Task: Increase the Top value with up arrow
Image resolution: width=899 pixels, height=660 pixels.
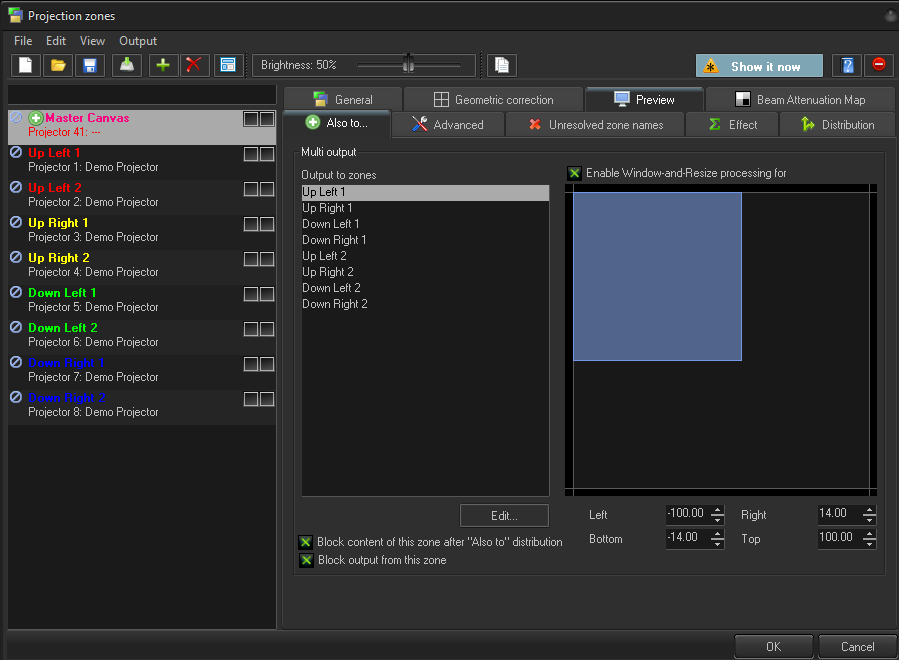Action: tap(868, 534)
